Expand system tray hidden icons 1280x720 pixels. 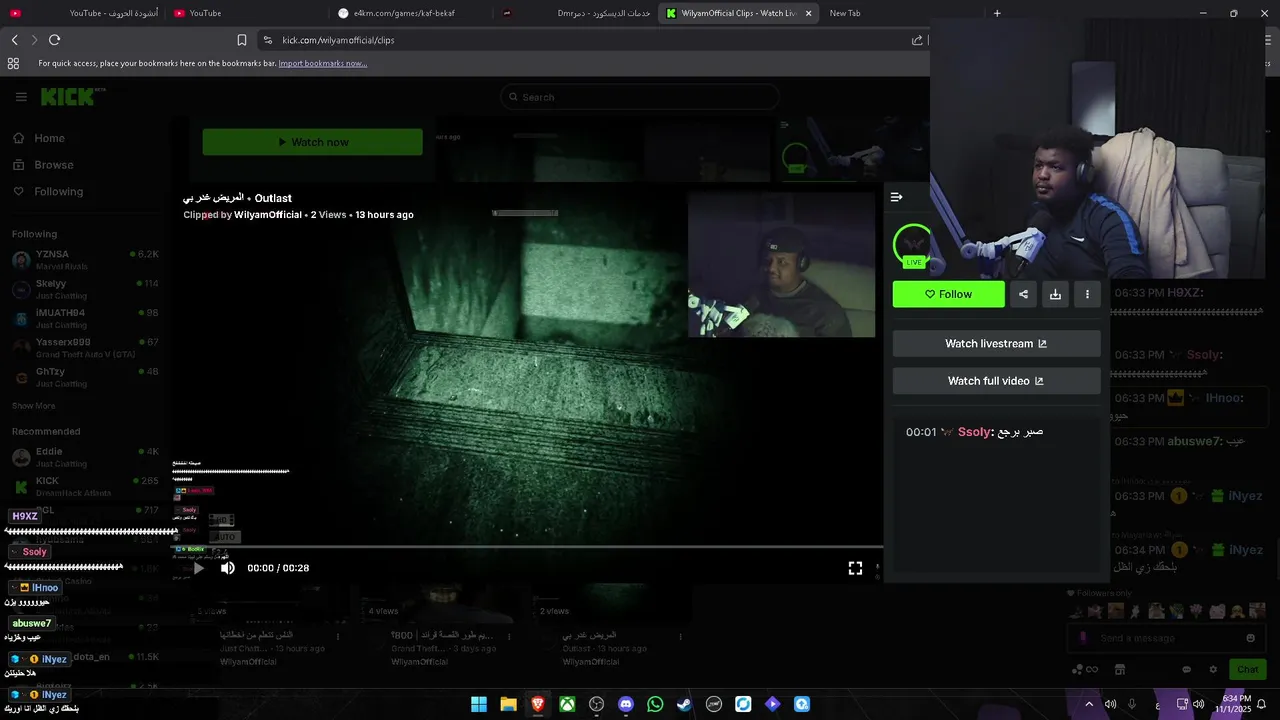[x=1089, y=704]
